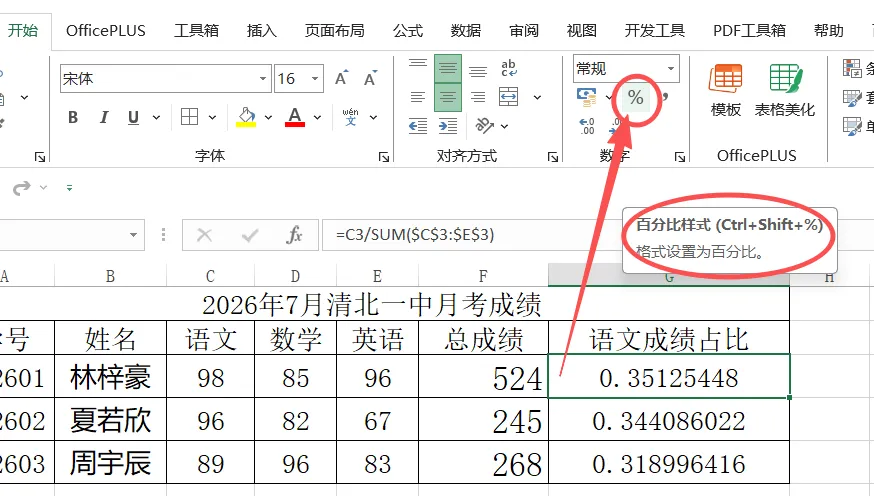Increase decimal places icon
The height and width of the screenshot is (496, 874).
pos(587,126)
